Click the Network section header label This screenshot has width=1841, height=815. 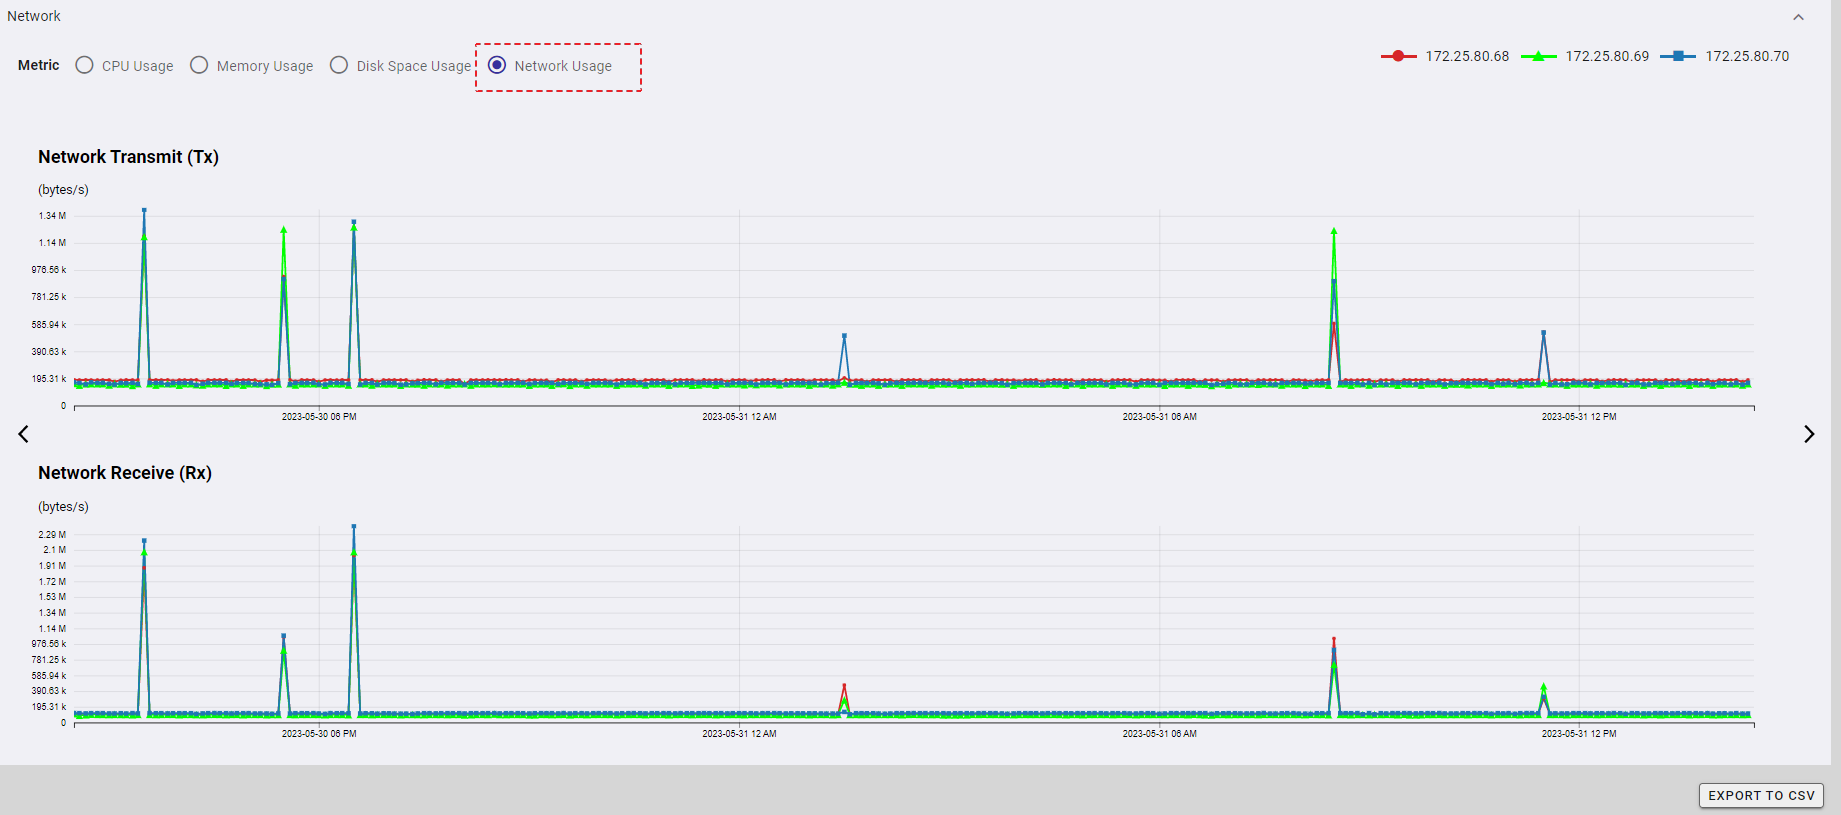pos(34,16)
